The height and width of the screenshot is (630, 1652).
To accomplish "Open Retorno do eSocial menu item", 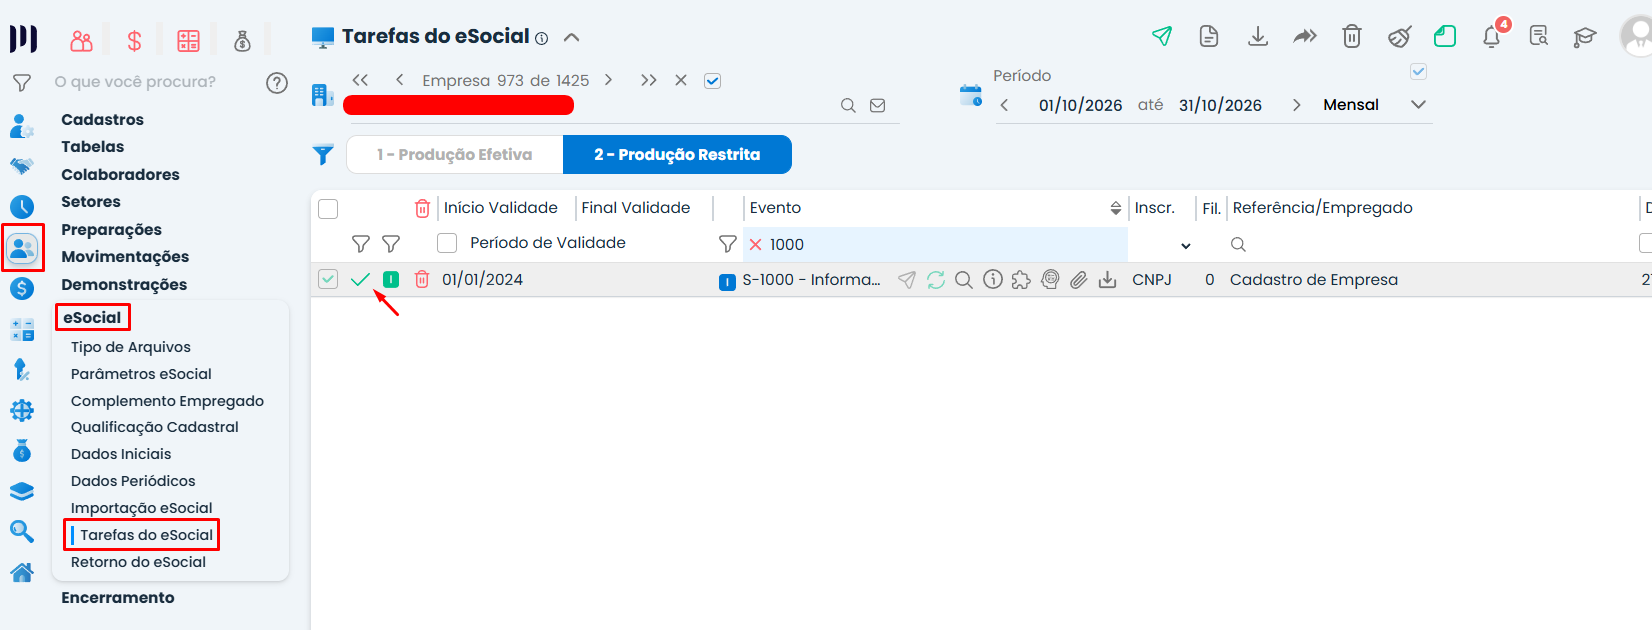I will click(138, 562).
